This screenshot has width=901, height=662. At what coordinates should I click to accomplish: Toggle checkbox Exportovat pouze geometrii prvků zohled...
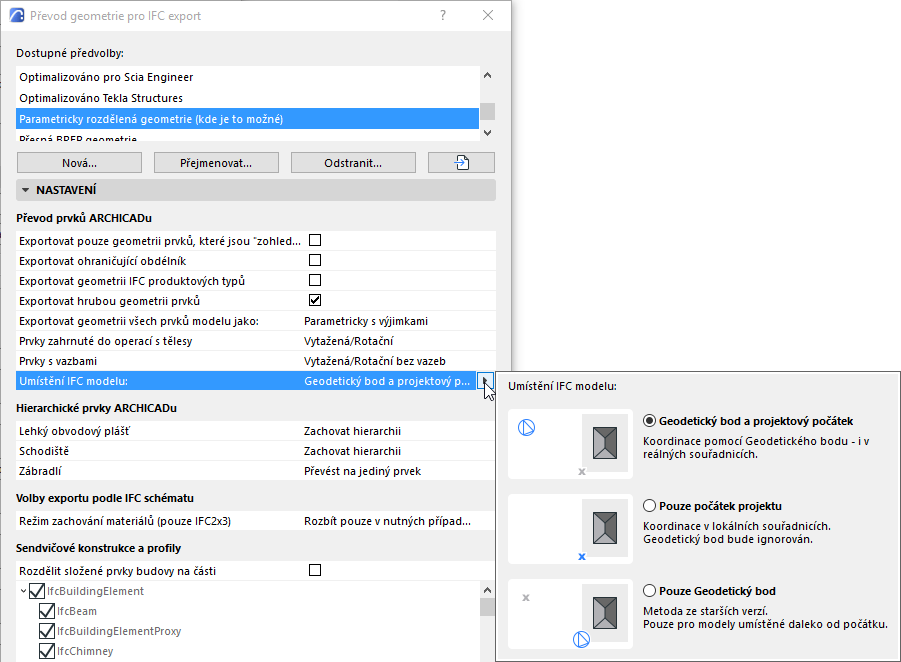[x=315, y=240]
